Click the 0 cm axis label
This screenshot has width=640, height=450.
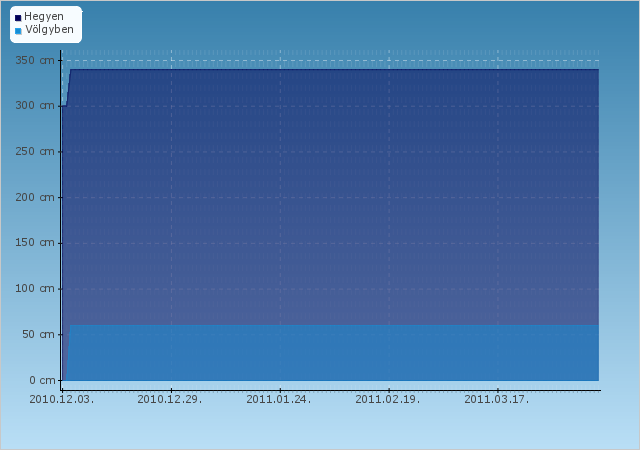[42, 380]
